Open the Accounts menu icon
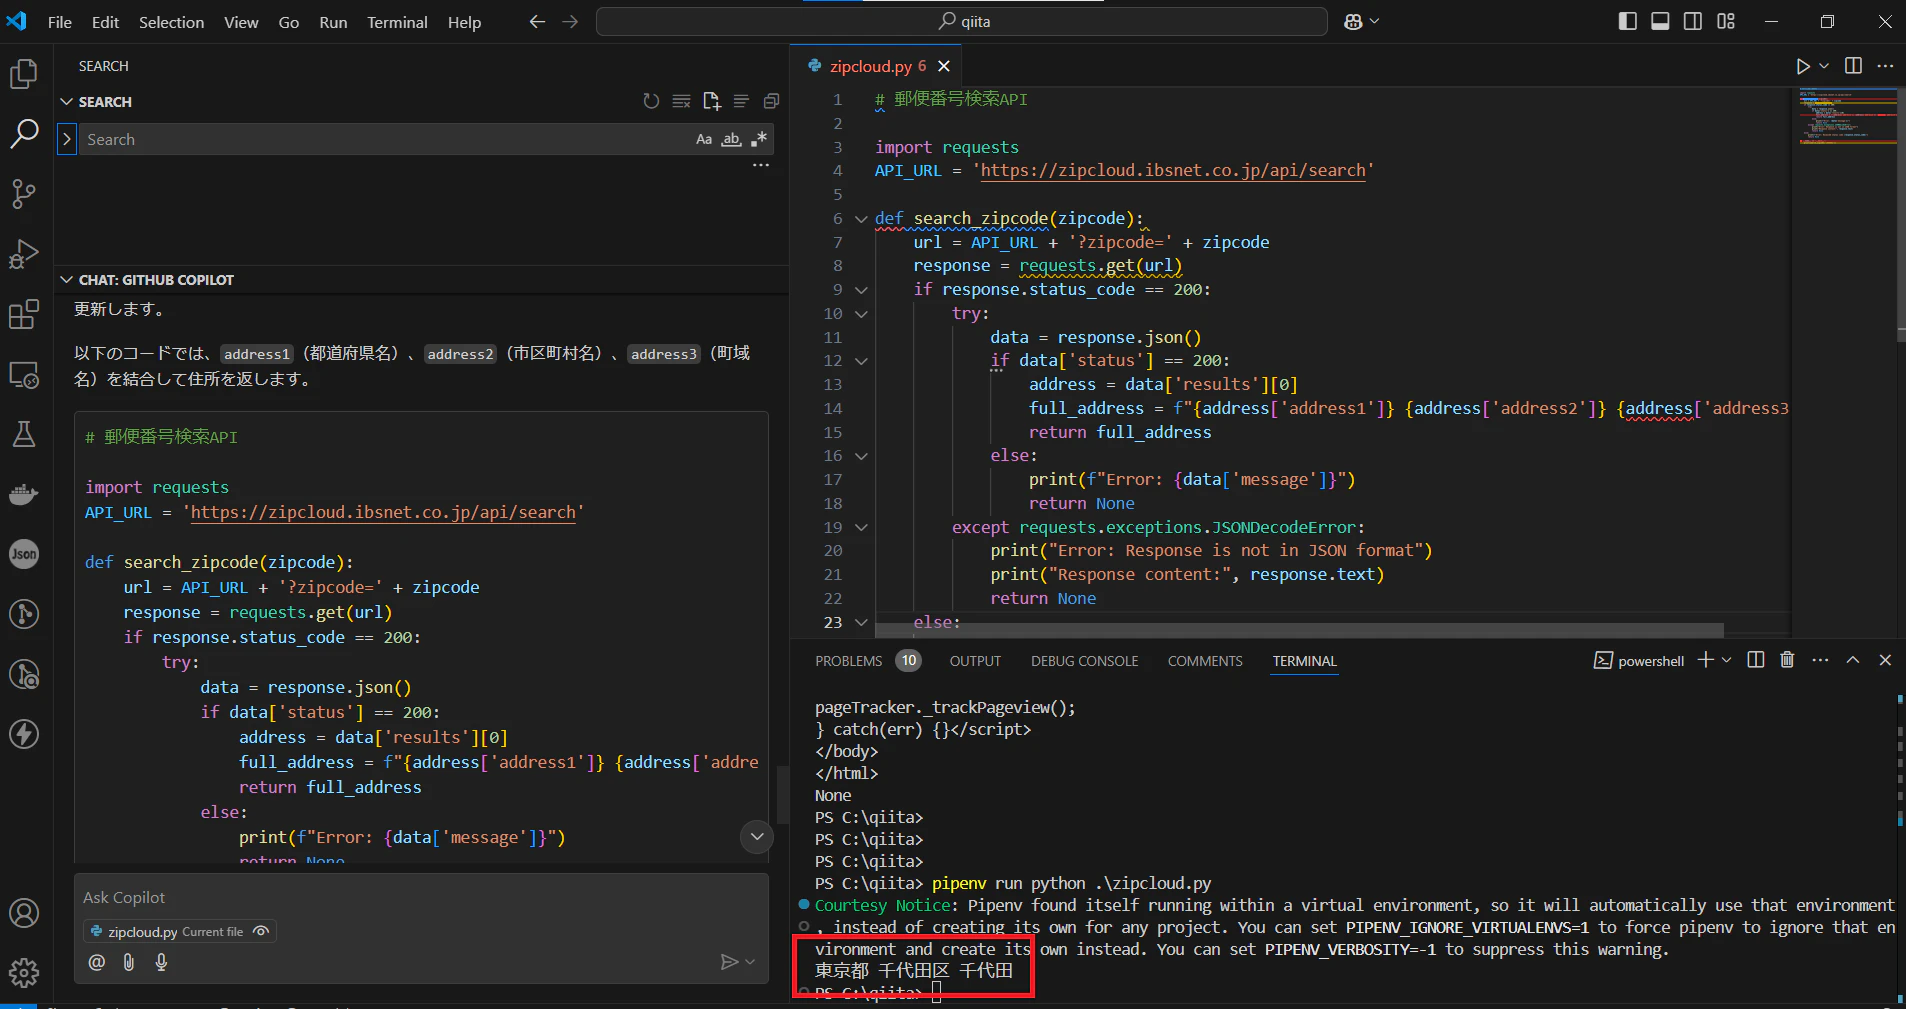 pyautogui.click(x=24, y=913)
